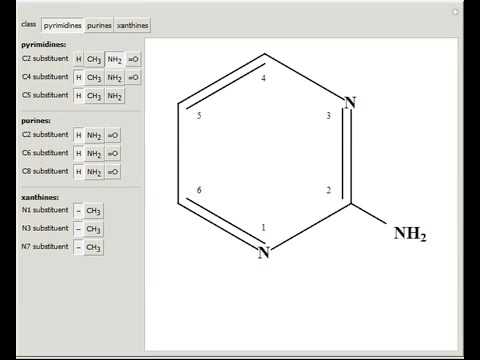Choose no substituent for xanthine N1
480x360 pixels.
point(78,211)
